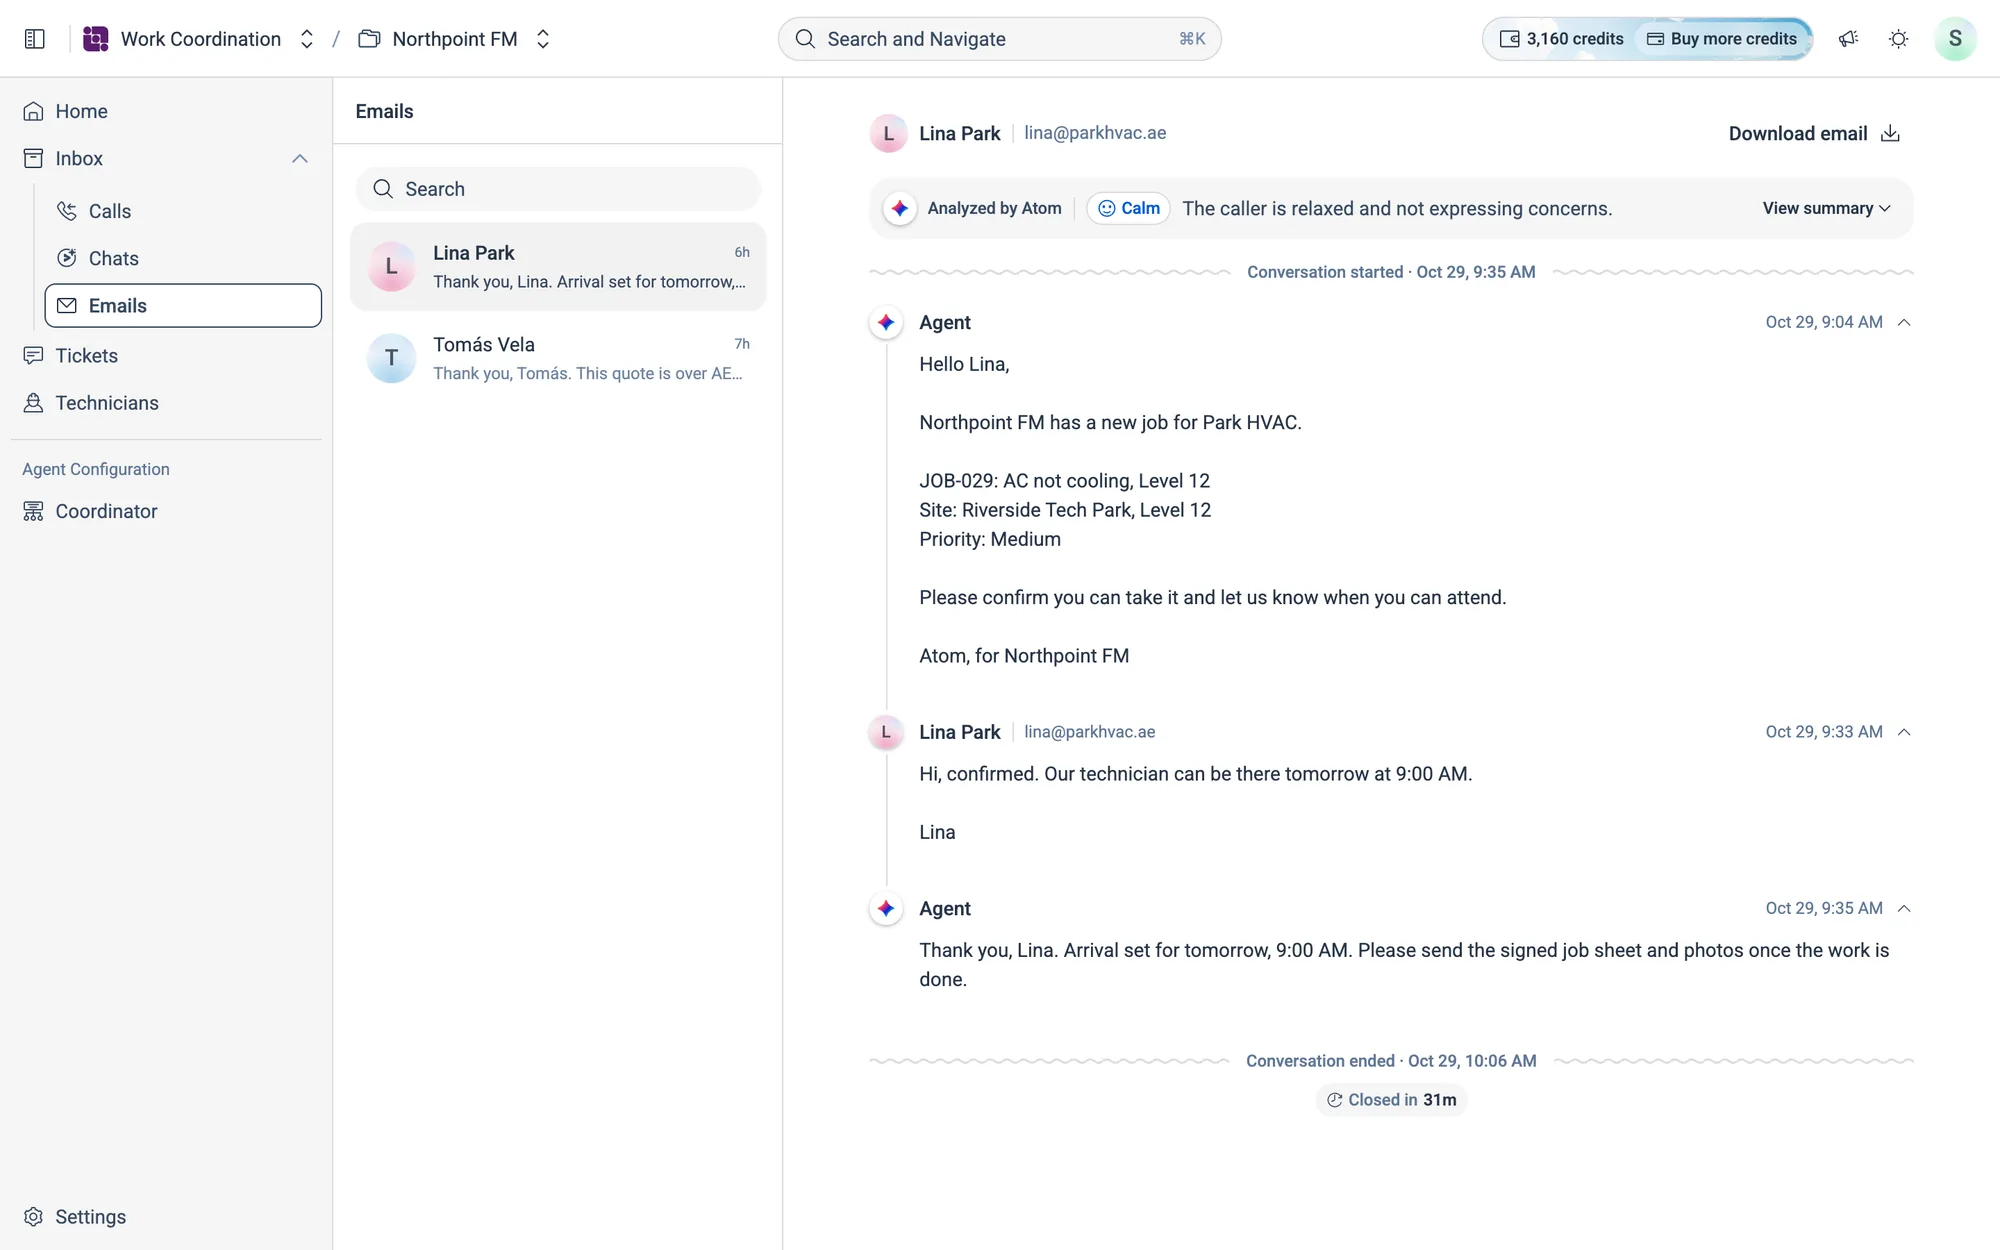Open the Lina Park email thread
Screen dimensions: 2000x1250
[558, 266]
